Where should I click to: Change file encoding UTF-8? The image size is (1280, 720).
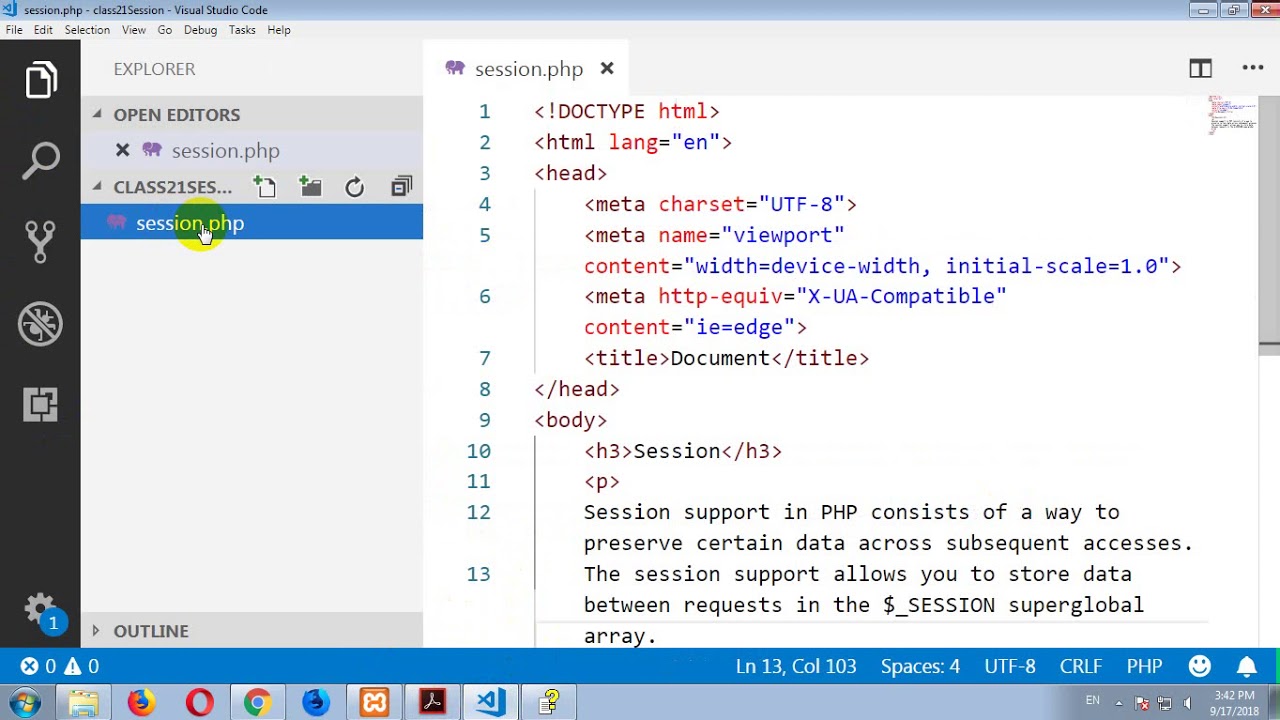(x=1010, y=666)
